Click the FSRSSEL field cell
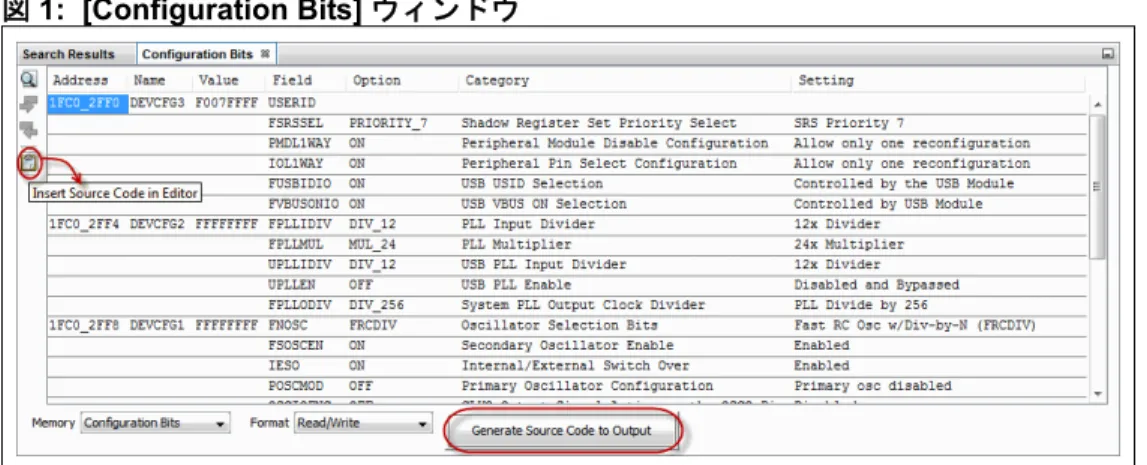This screenshot has height=465, width=1147. point(296,123)
